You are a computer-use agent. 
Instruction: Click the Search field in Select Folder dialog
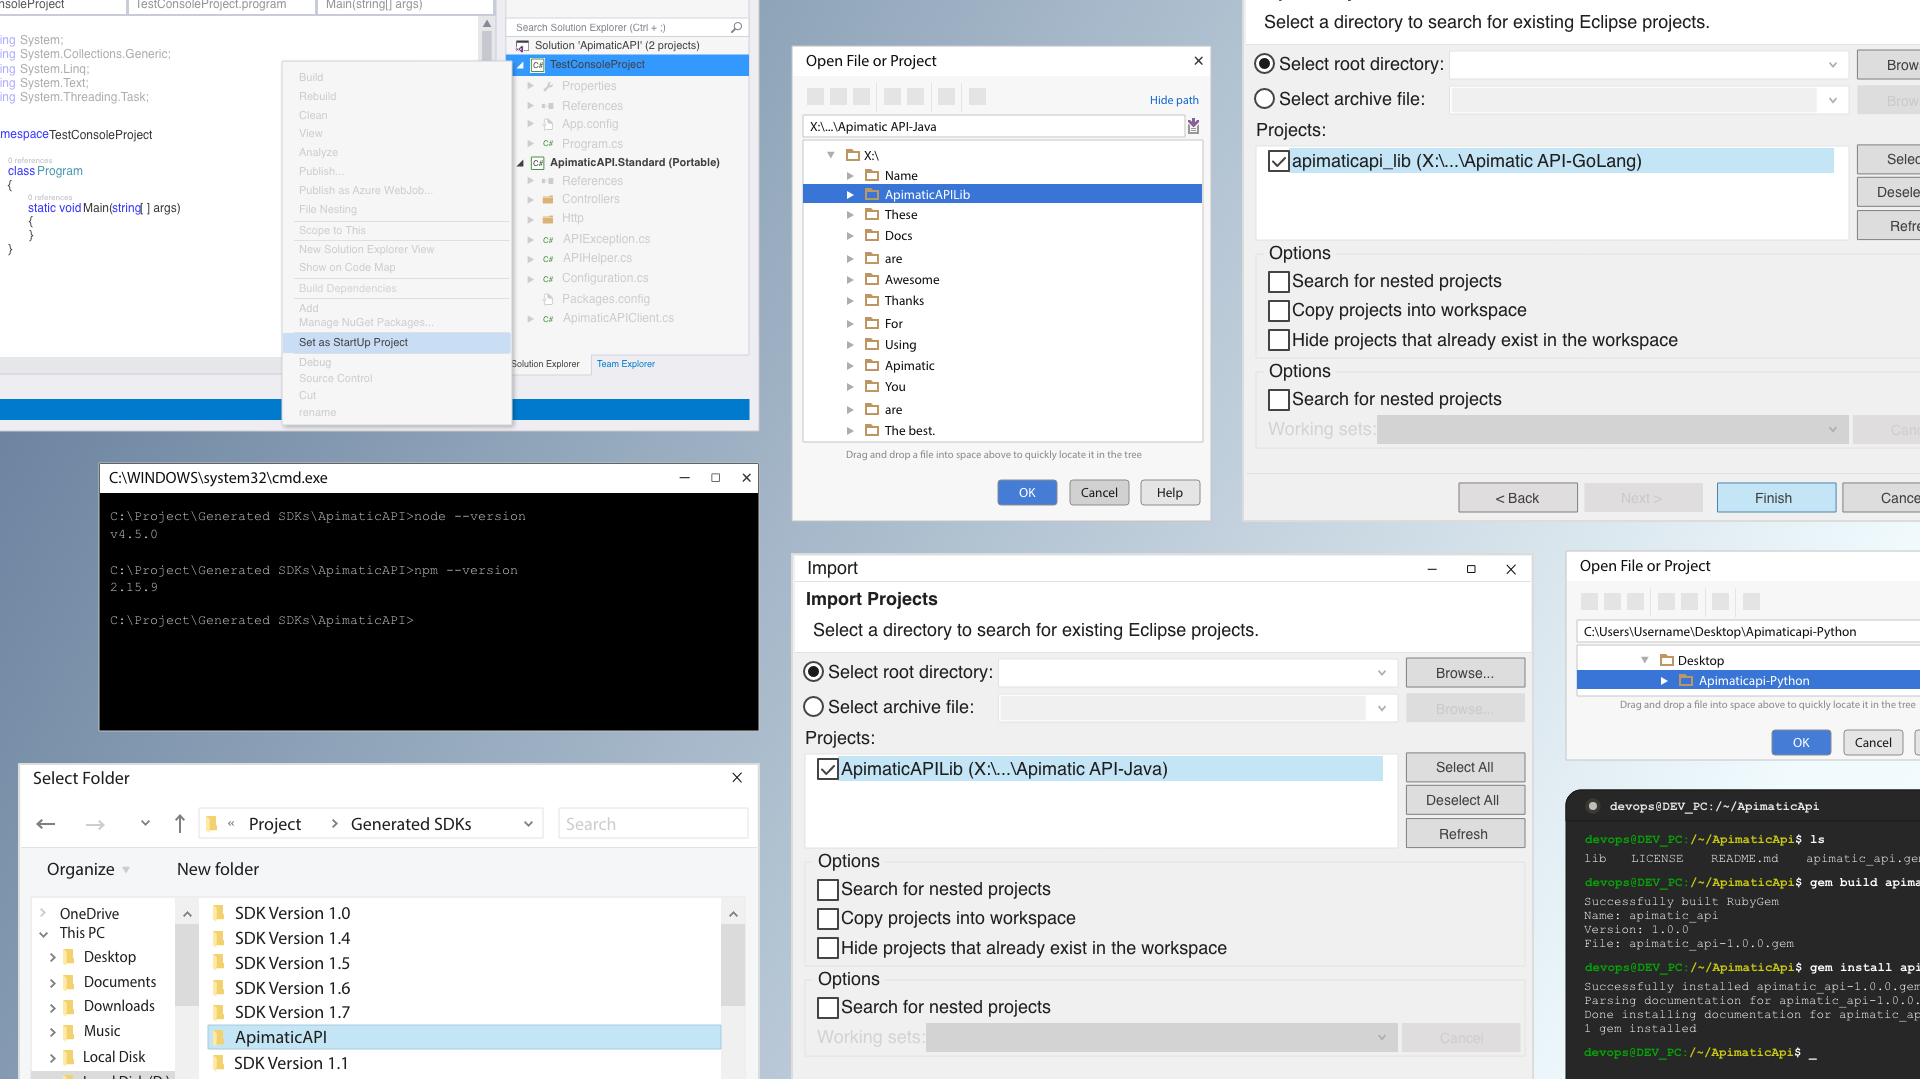[653, 824]
